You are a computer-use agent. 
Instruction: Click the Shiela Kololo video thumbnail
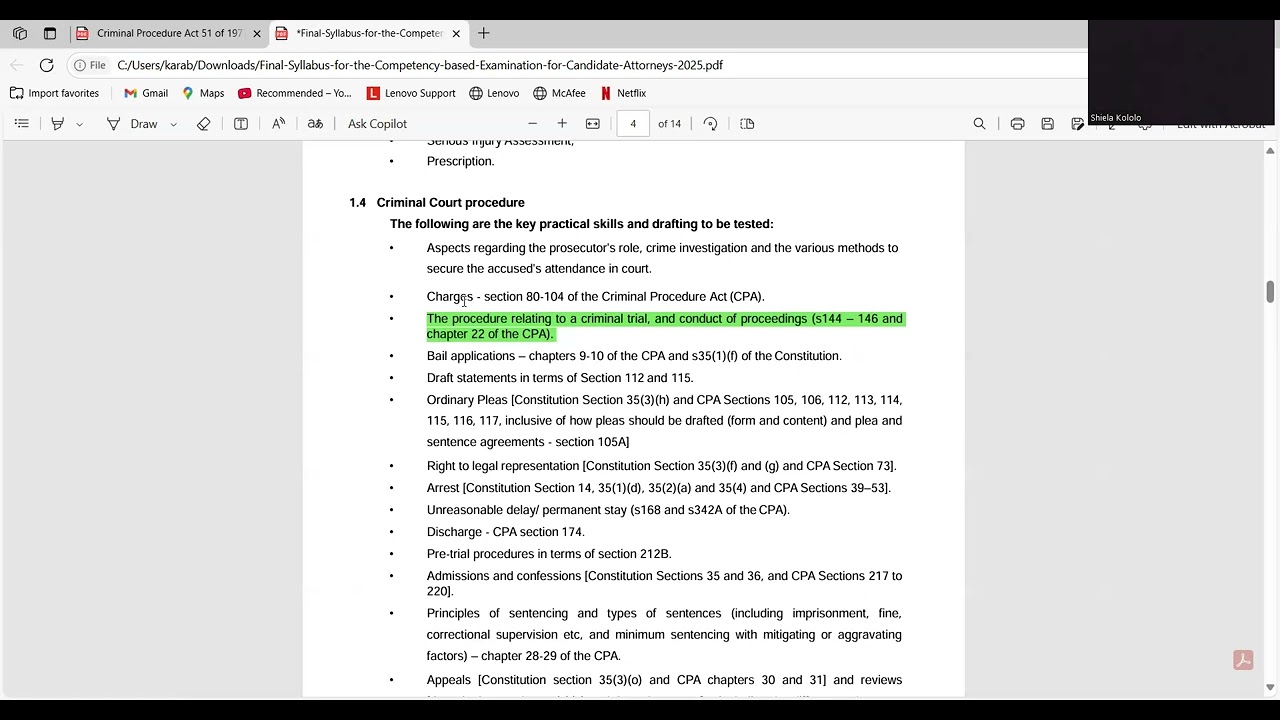coord(1180,72)
